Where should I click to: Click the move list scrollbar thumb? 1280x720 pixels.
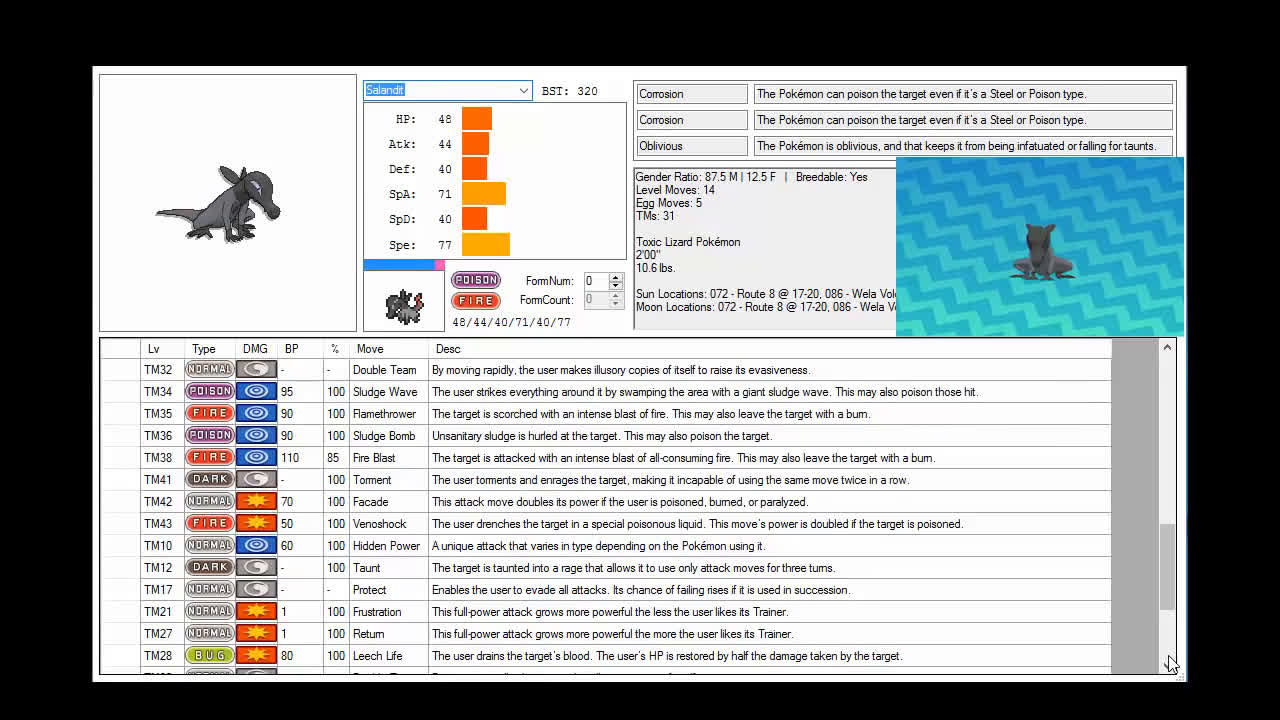point(1167,566)
